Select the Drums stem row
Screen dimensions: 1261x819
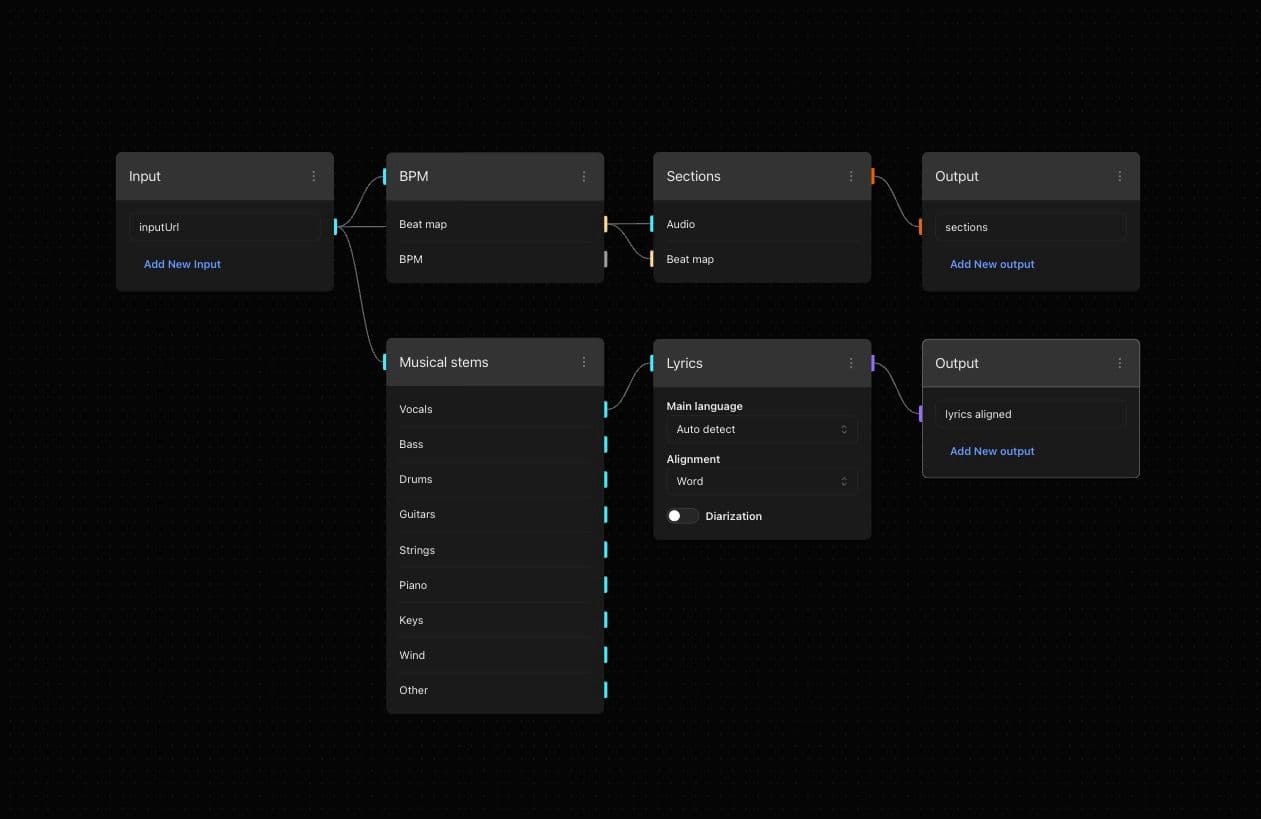point(494,479)
